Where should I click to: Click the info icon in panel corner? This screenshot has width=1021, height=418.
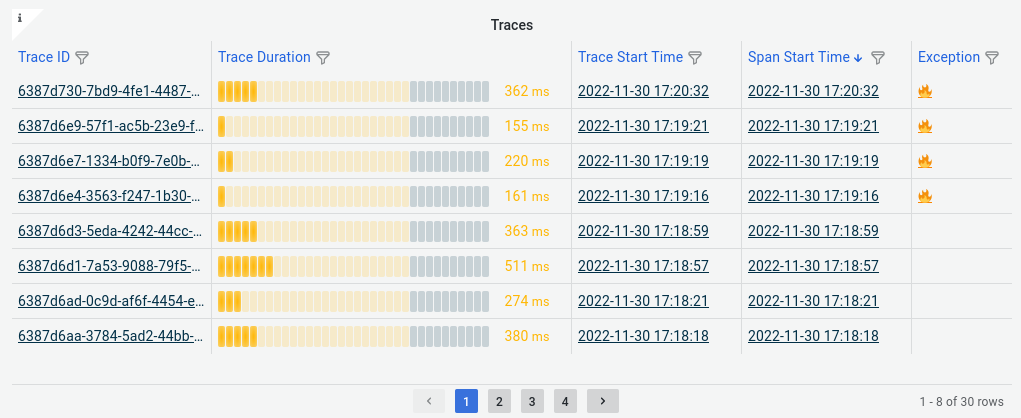click(20, 18)
